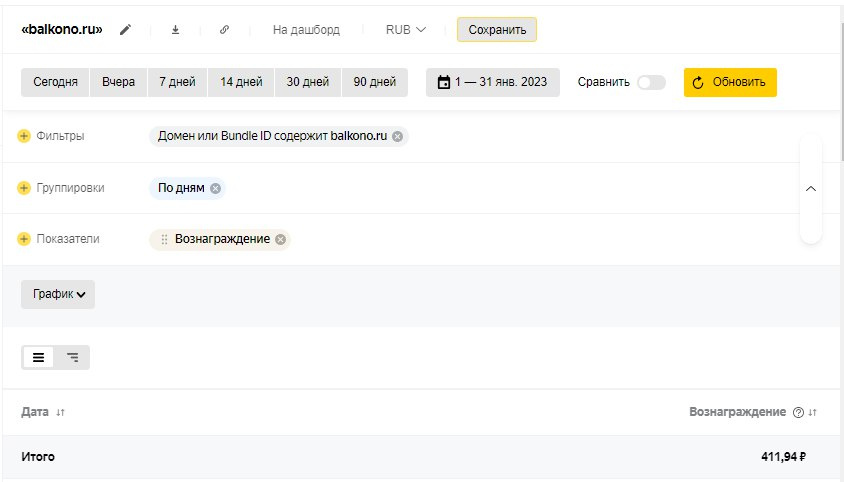Image resolution: width=844 pixels, height=482 pixels.
Task: Select the 30 дней period
Action: [308, 82]
